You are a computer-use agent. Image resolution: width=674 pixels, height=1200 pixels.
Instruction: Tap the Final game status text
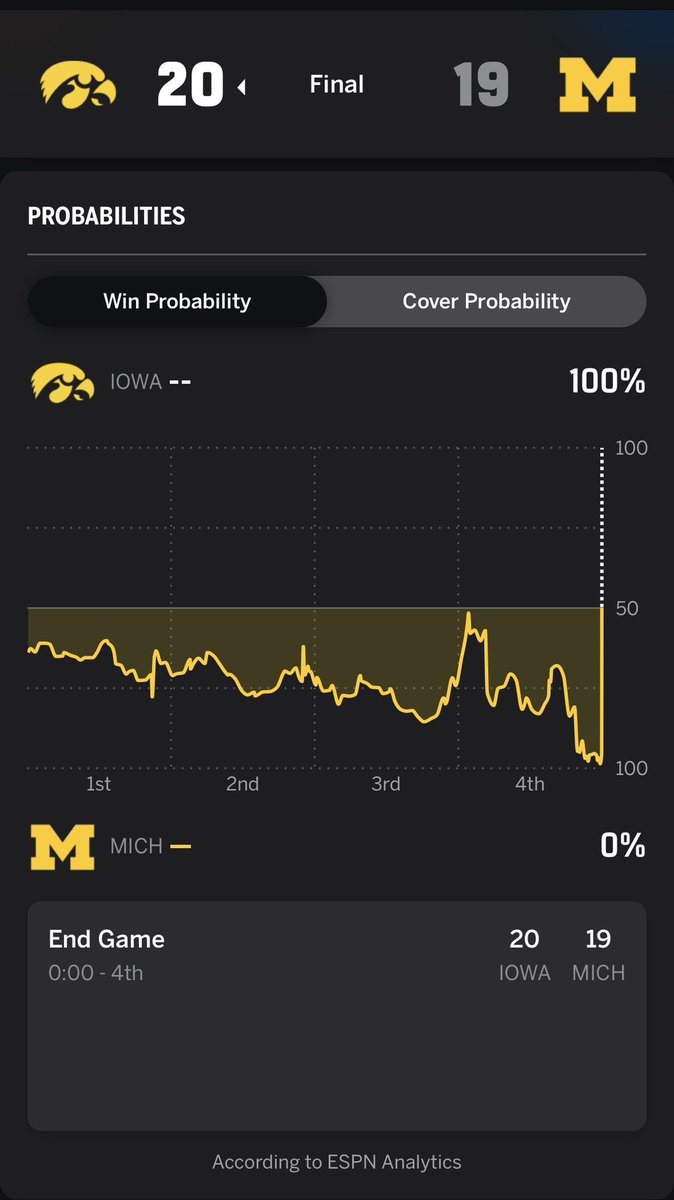[x=337, y=85]
